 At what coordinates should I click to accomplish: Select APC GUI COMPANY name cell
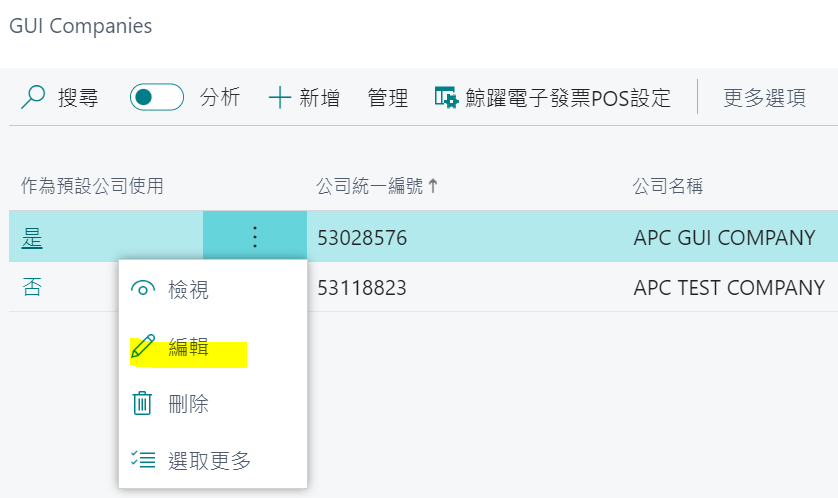(x=724, y=238)
